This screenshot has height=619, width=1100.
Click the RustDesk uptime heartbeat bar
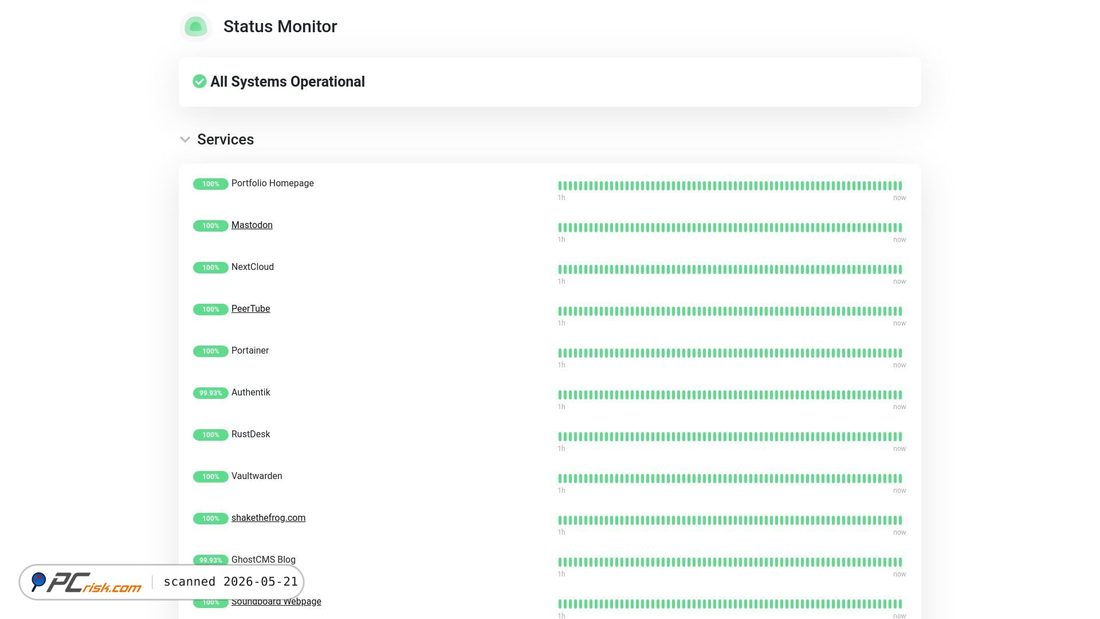coord(730,437)
